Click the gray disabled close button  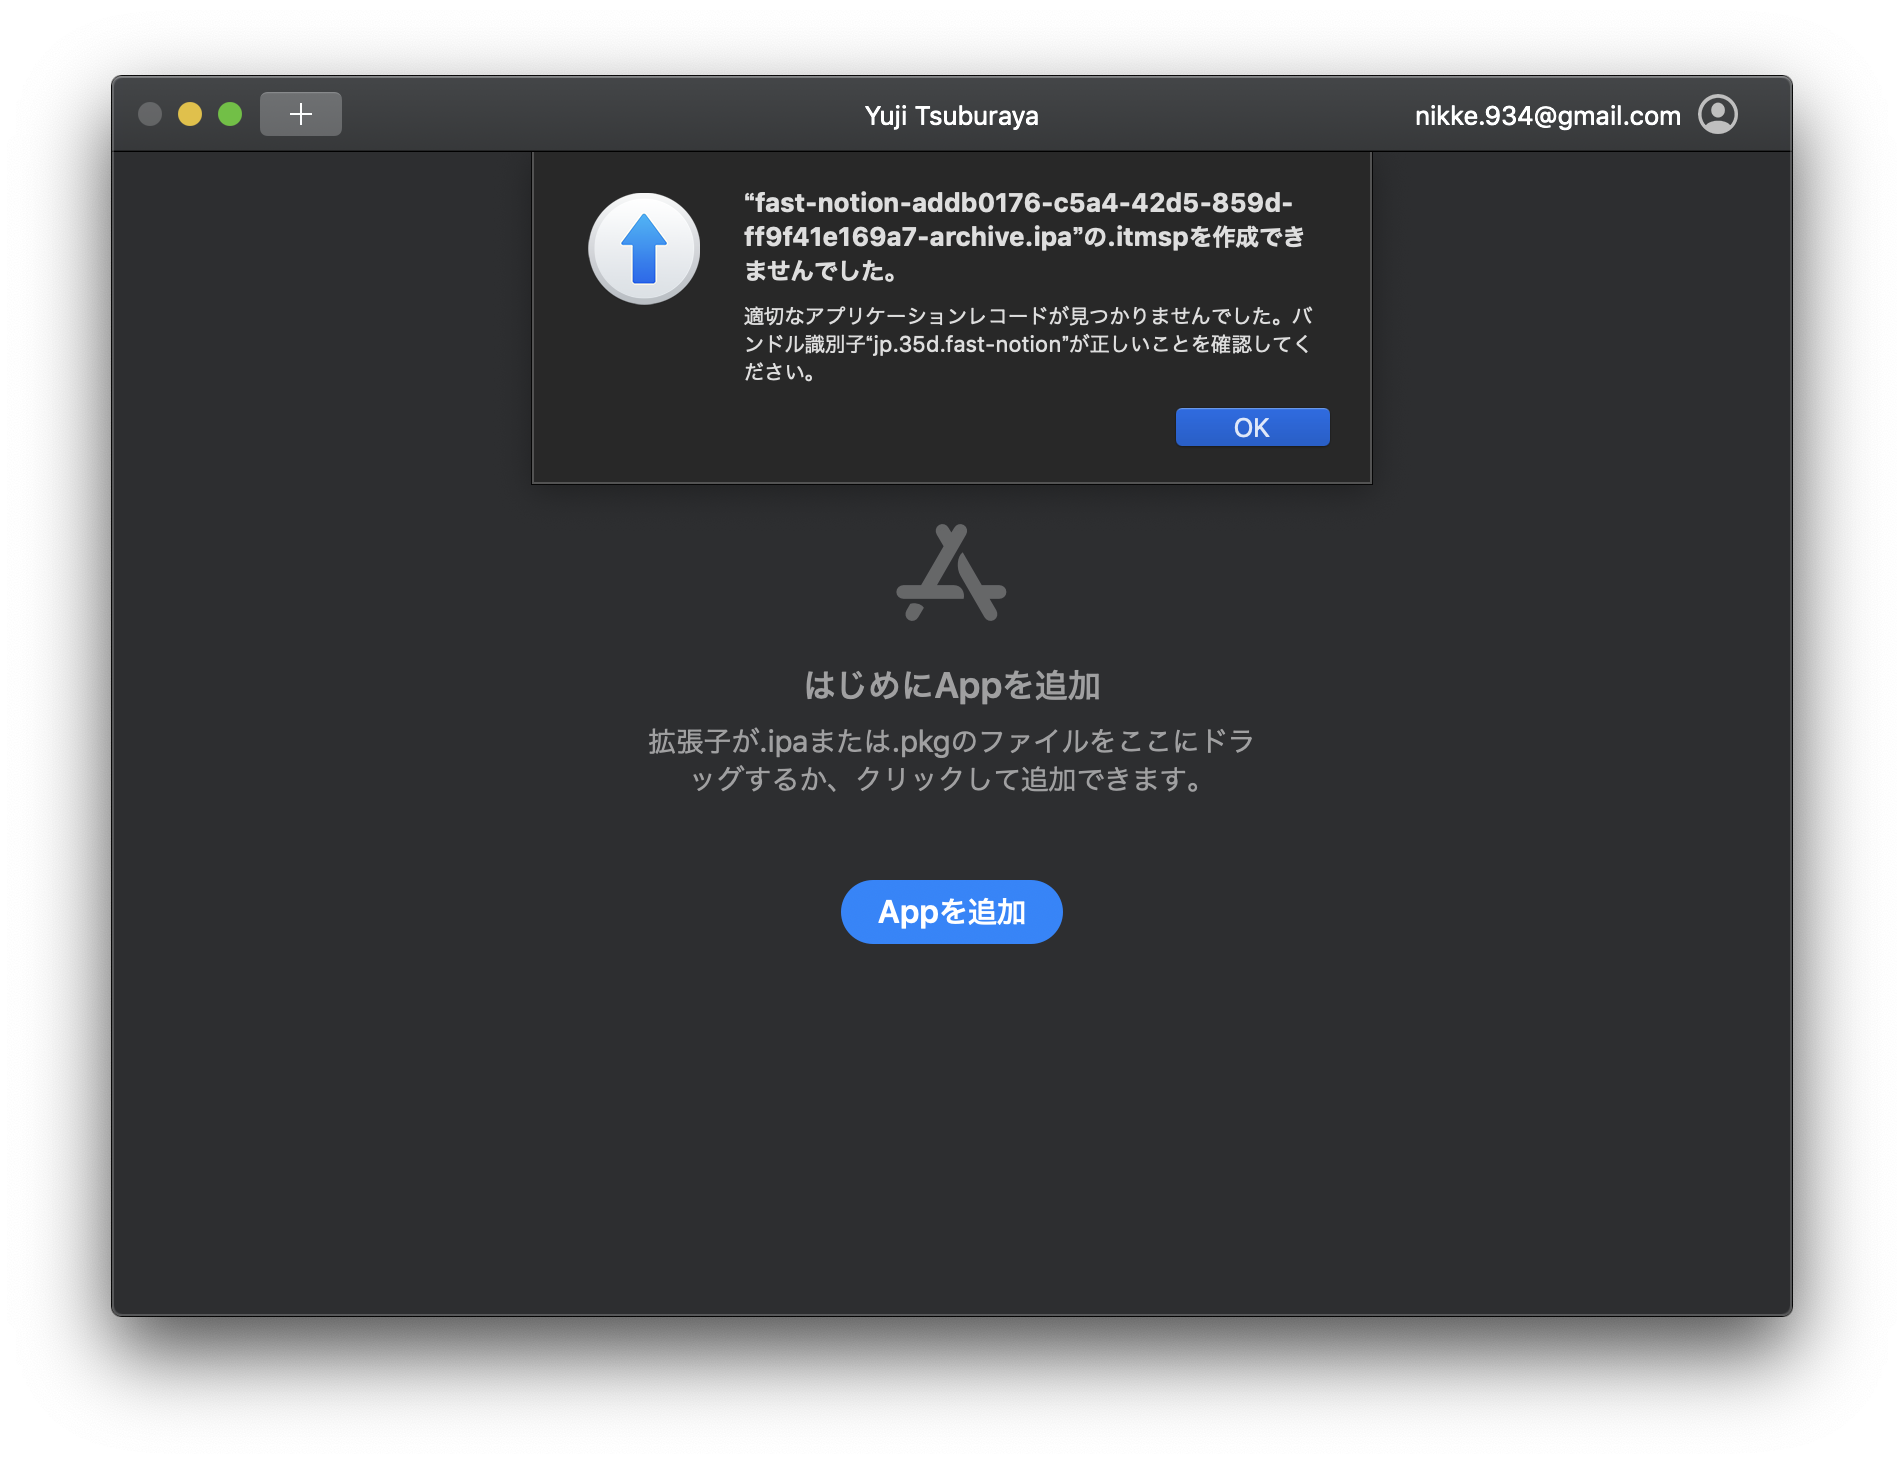(x=150, y=114)
